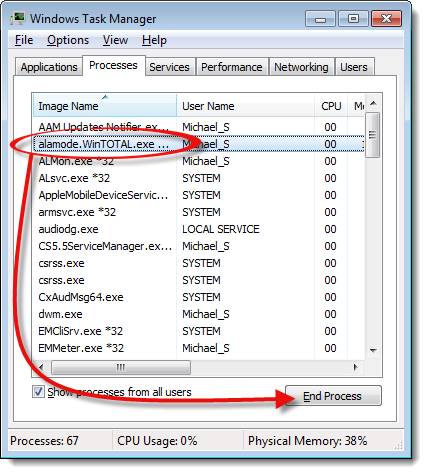Screen dimensions: 427x473
Task: Click the Processes: 67 status entry
Action: tap(44, 441)
